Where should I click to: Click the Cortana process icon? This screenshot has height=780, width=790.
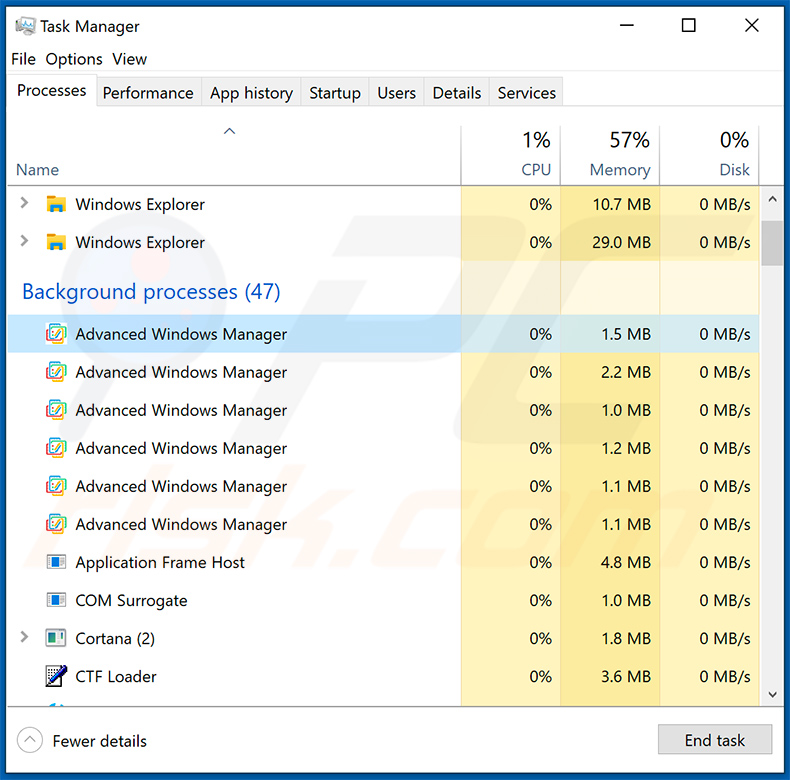tap(56, 638)
